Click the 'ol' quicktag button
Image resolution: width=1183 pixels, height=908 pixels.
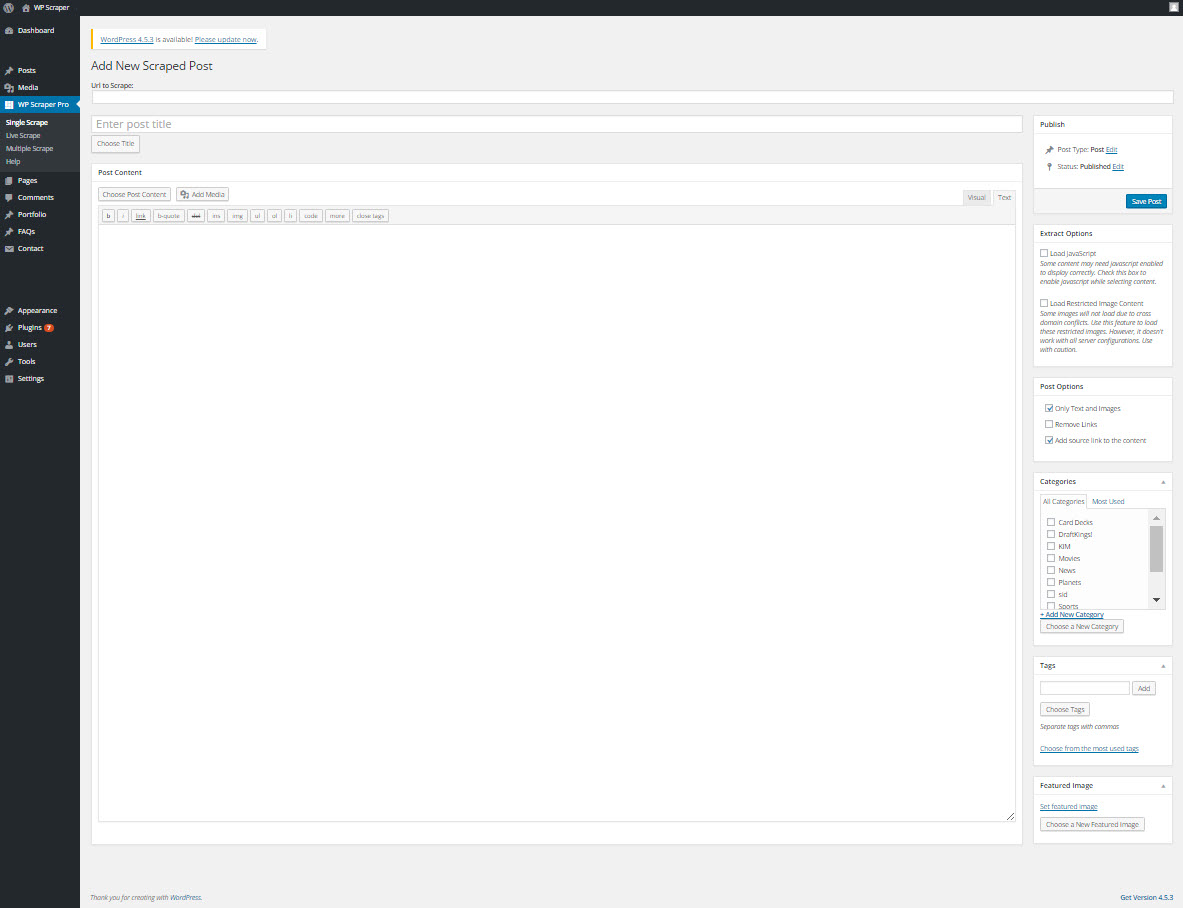[x=275, y=216]
